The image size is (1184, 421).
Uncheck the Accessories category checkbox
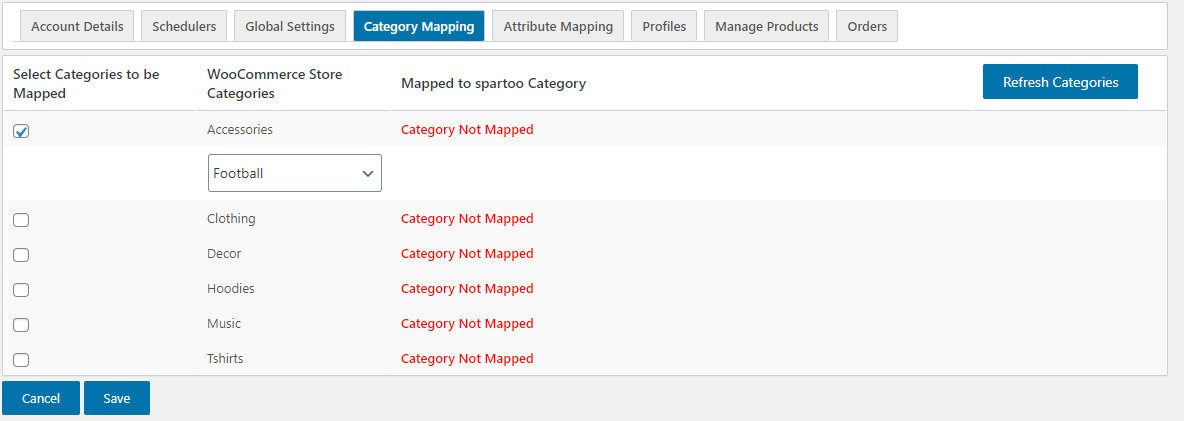coord(21,131)
